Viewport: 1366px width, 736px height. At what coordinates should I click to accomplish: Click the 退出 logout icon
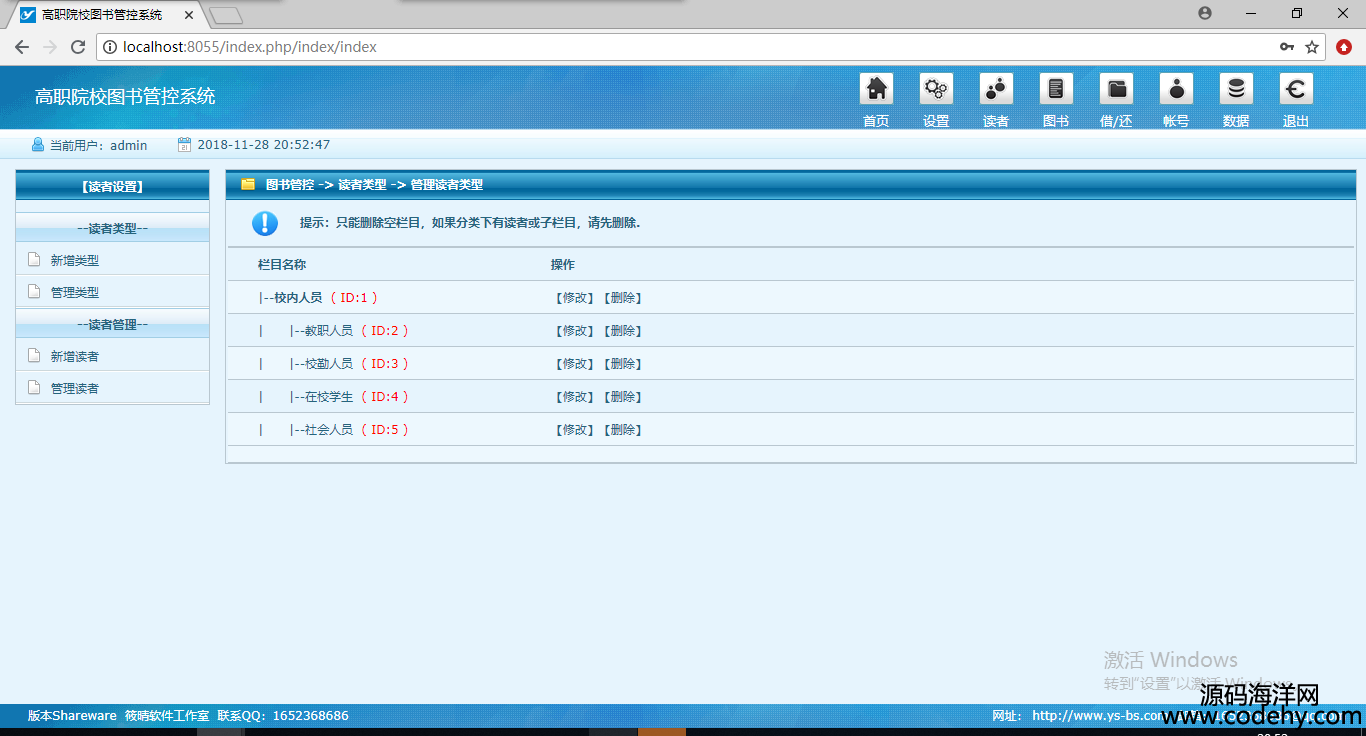click(x=1296, y=90)
